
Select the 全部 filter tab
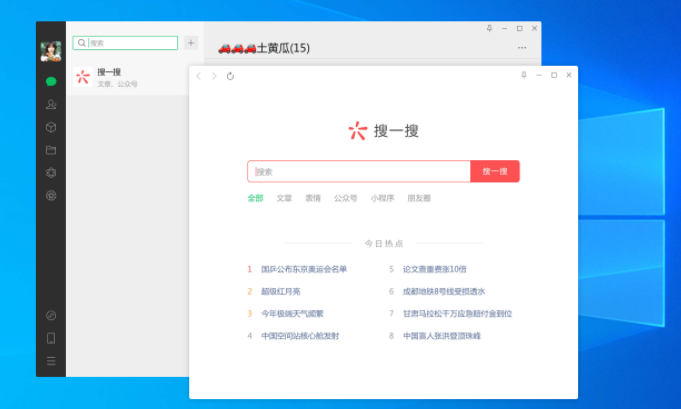click(x=255, y=198)
